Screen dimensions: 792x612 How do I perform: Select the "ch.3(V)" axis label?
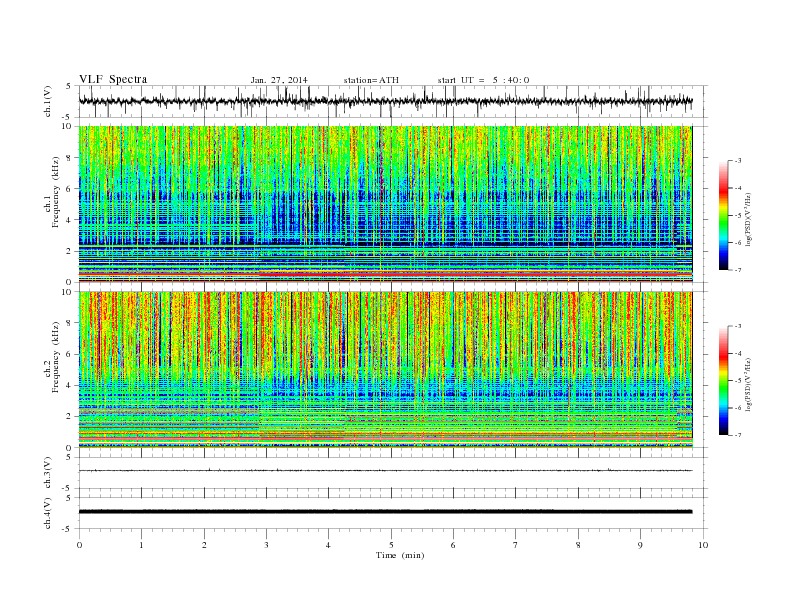click(48, 472)
